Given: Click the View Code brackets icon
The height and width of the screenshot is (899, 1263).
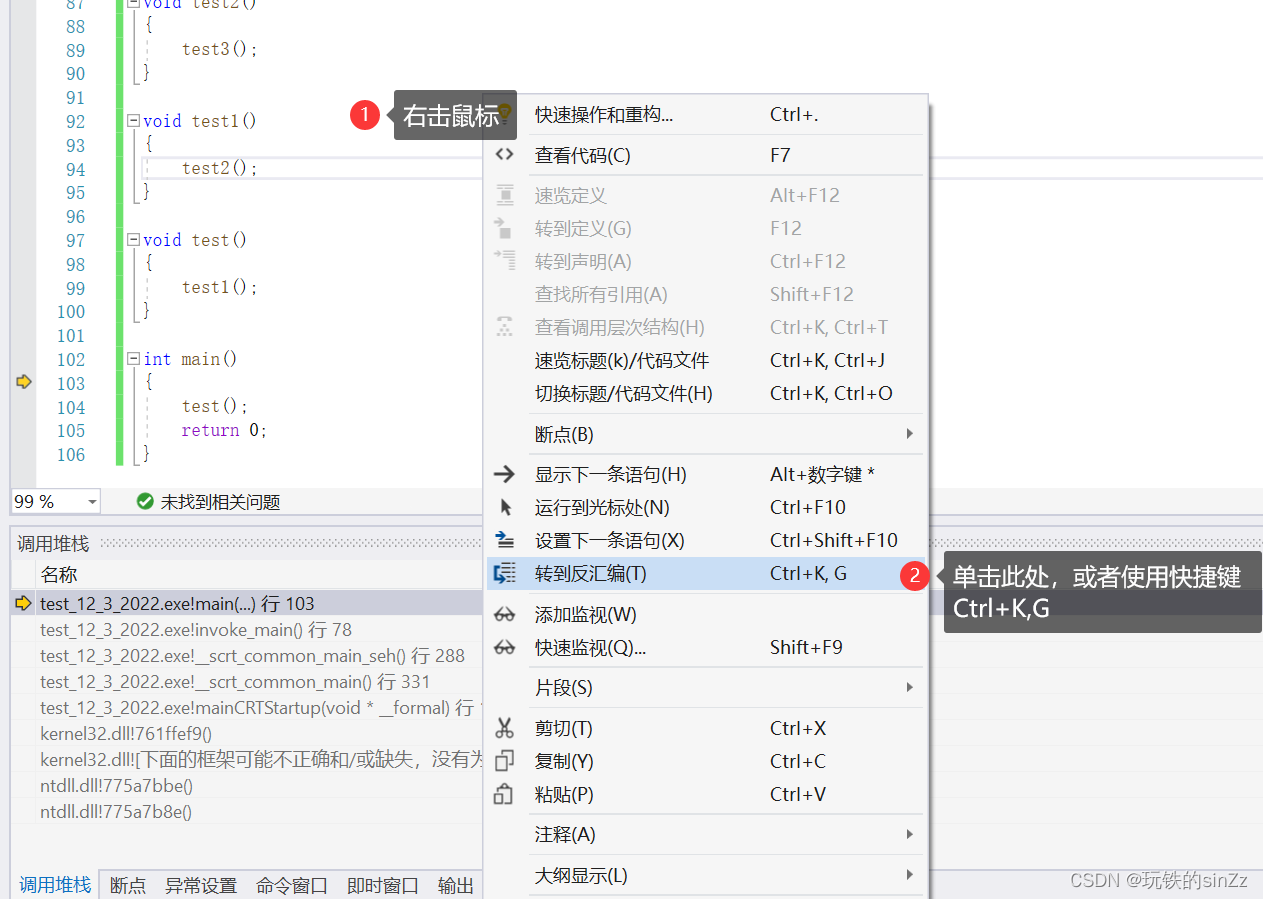Looking at the screenshot, I should (505, 155).
